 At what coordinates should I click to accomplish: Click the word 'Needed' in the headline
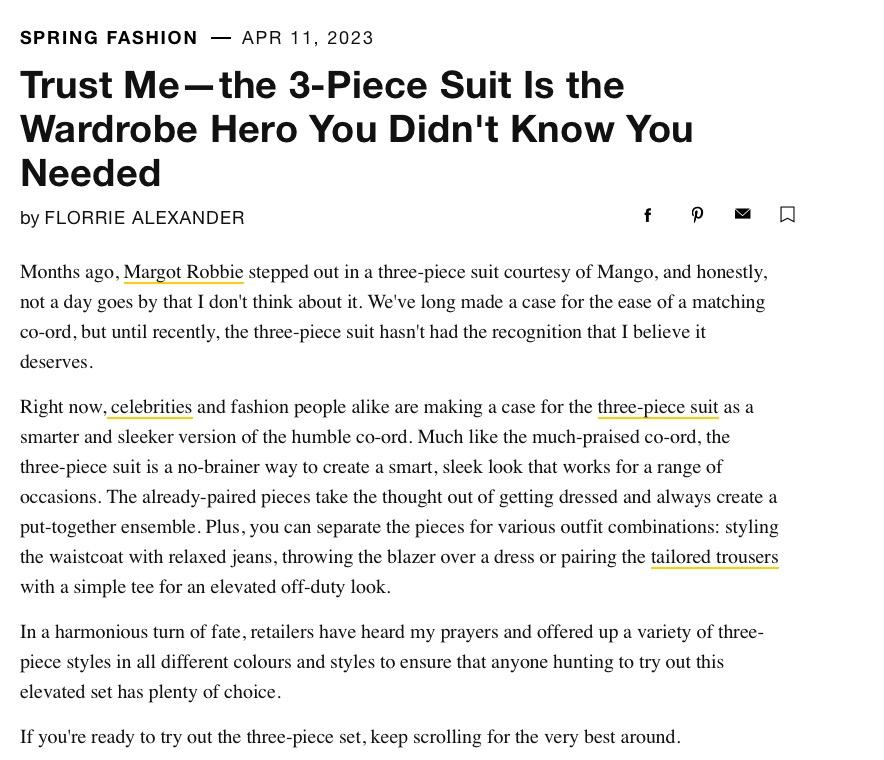pyautogui.click(x=91, y=173)
